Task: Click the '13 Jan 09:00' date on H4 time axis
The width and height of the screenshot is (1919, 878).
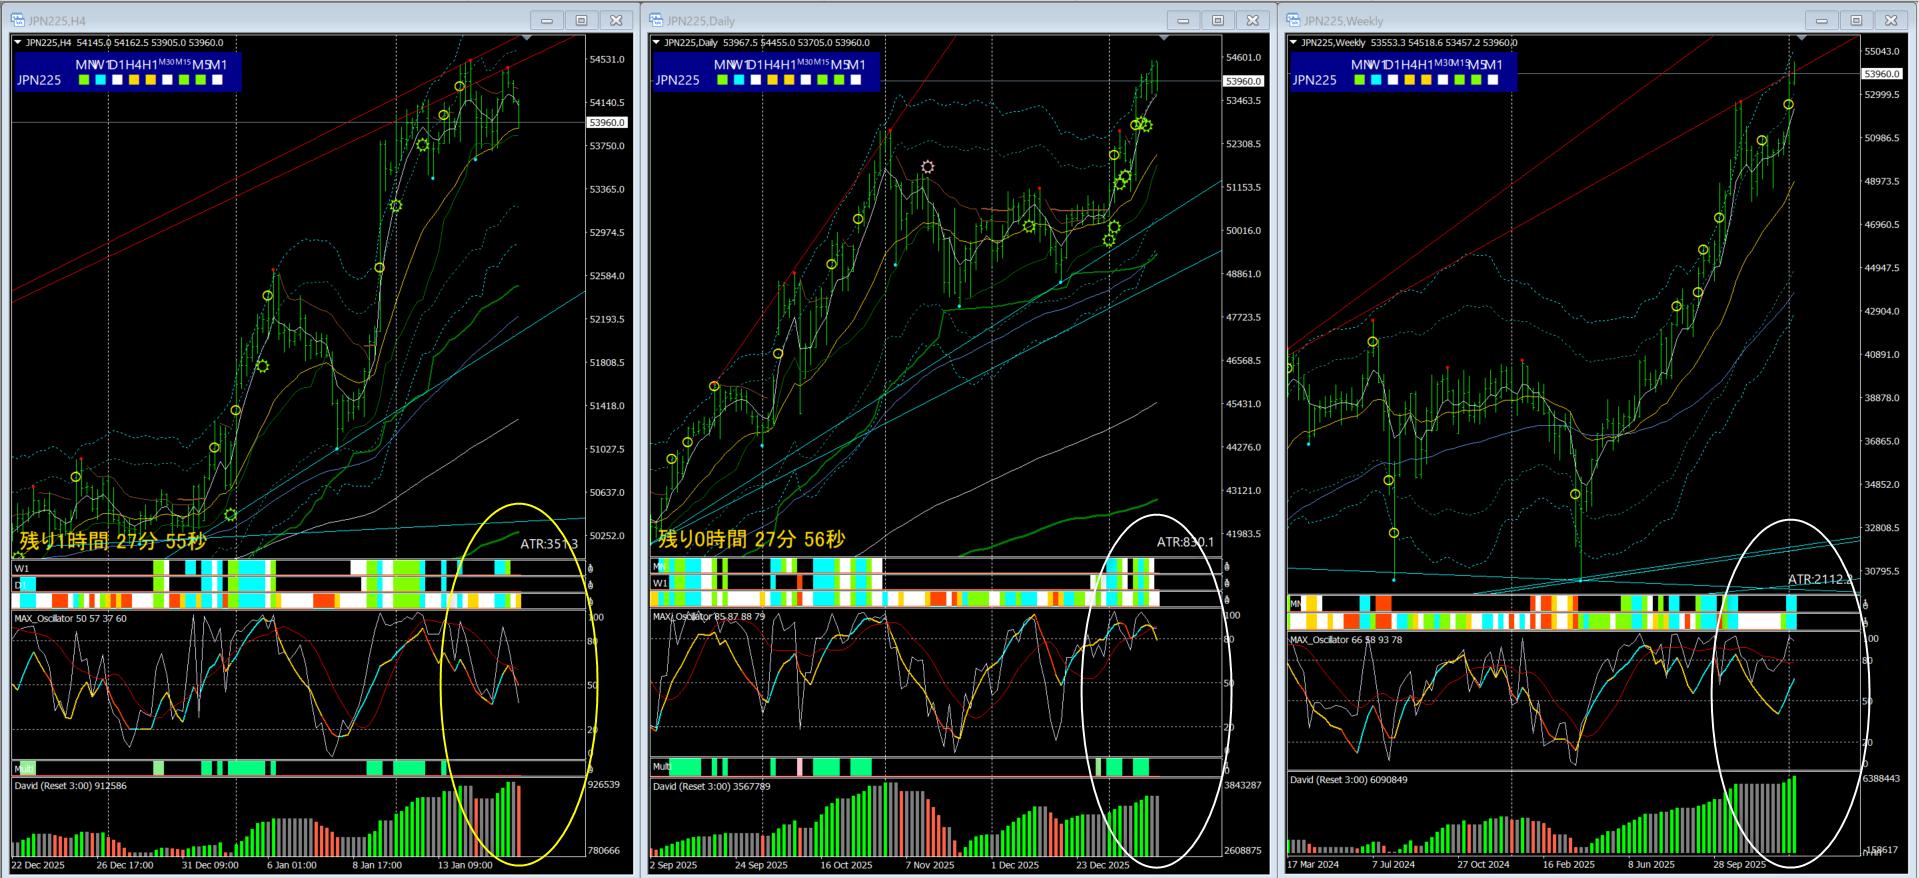Action: pos(465,865)
